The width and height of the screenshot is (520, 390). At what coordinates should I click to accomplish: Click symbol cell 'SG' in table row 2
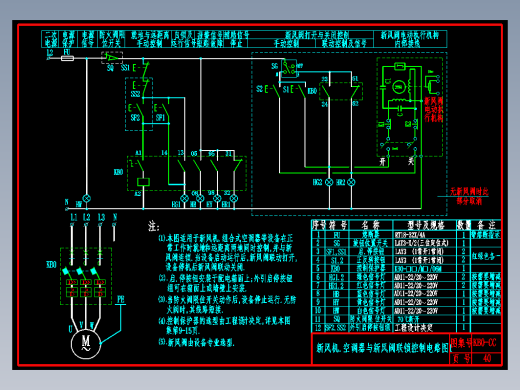tap(337, 243)
